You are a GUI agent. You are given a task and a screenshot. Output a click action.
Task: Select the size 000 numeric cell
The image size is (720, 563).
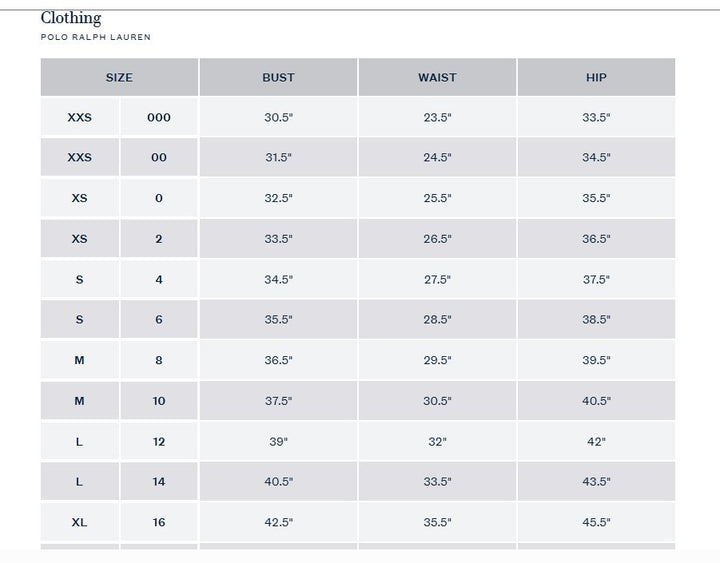159,117
